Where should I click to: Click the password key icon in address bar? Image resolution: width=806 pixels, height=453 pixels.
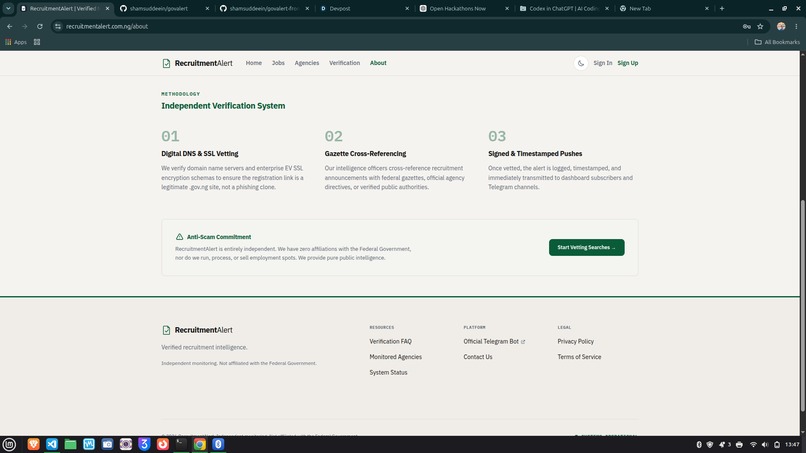point(746,26)
